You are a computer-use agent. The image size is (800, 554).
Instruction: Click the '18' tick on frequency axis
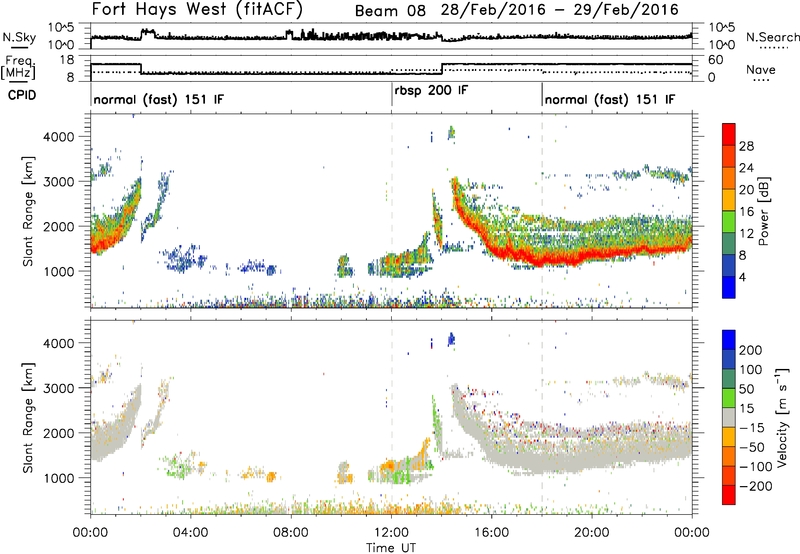(x=67, y=60)
